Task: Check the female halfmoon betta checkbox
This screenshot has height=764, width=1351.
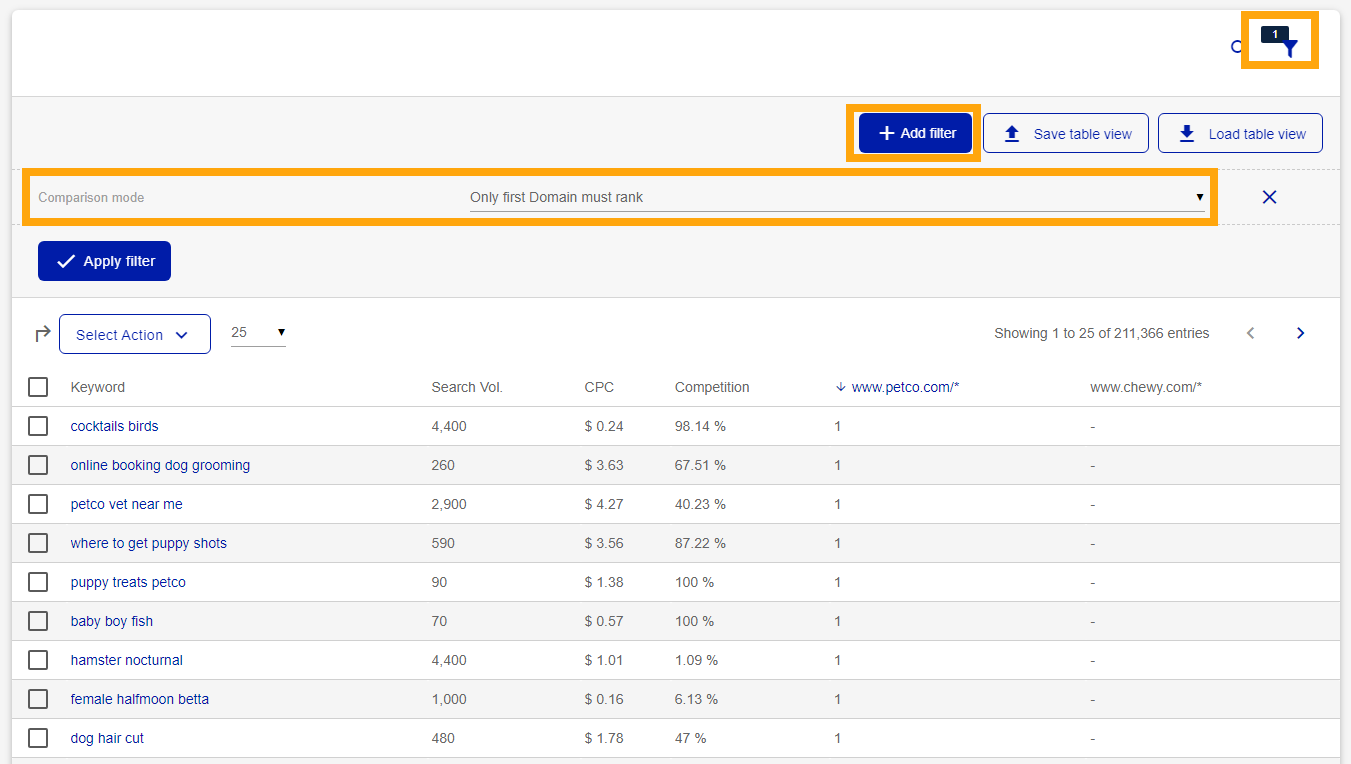Action: click(38, 699)
